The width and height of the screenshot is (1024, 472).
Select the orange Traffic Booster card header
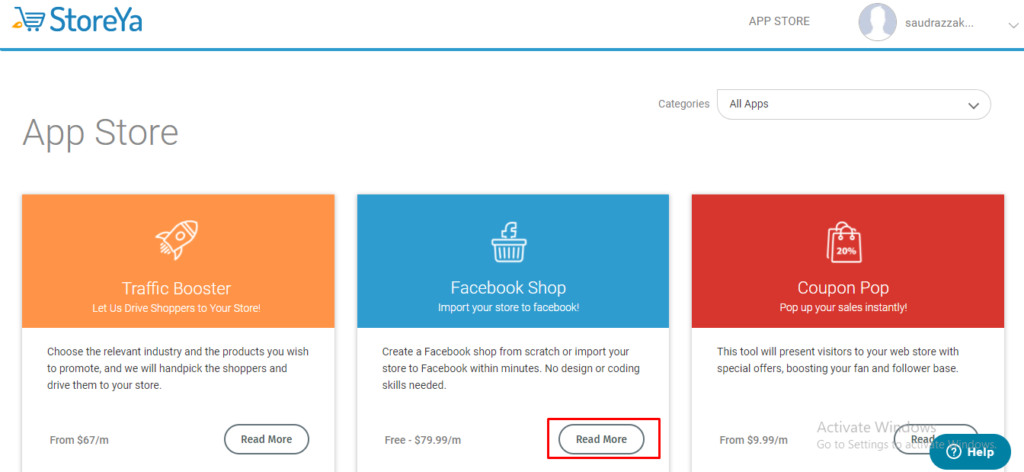(178, 261)
